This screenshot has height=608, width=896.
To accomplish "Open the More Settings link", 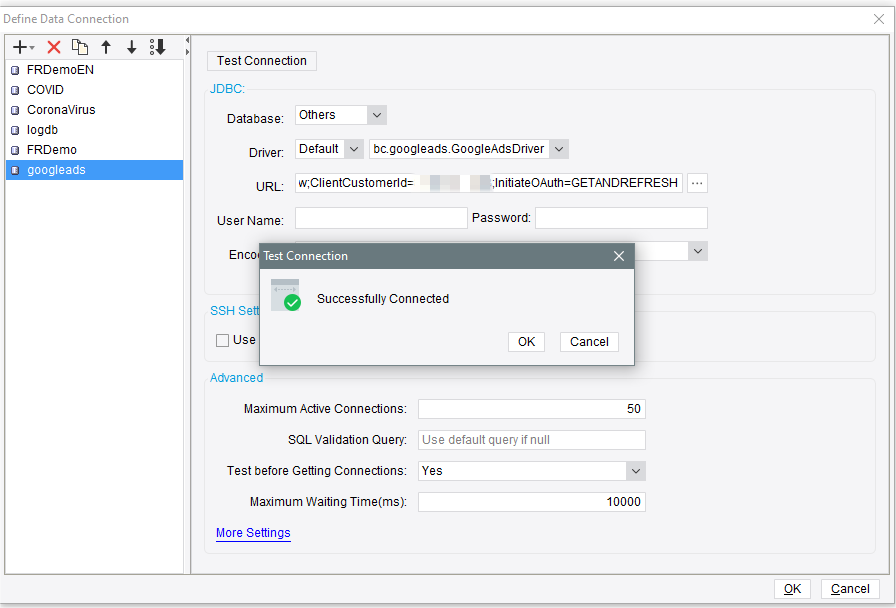I will (253, 533).
